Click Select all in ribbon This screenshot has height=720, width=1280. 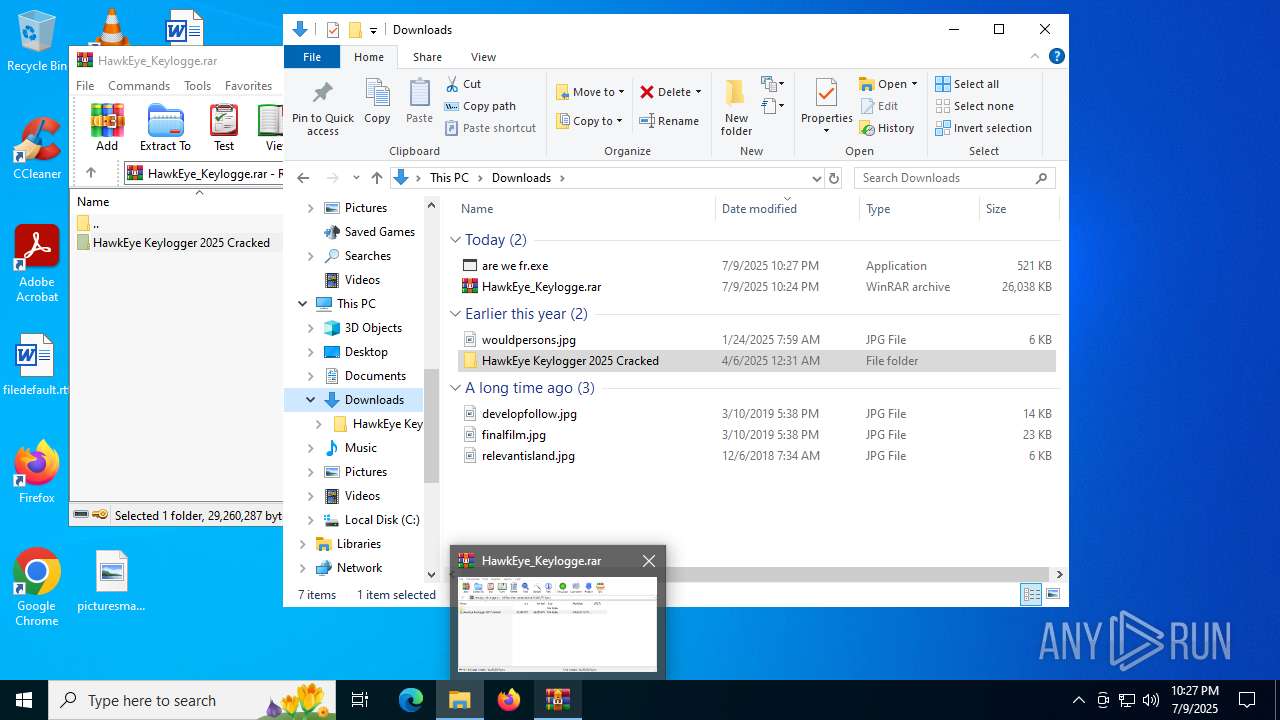967,84
